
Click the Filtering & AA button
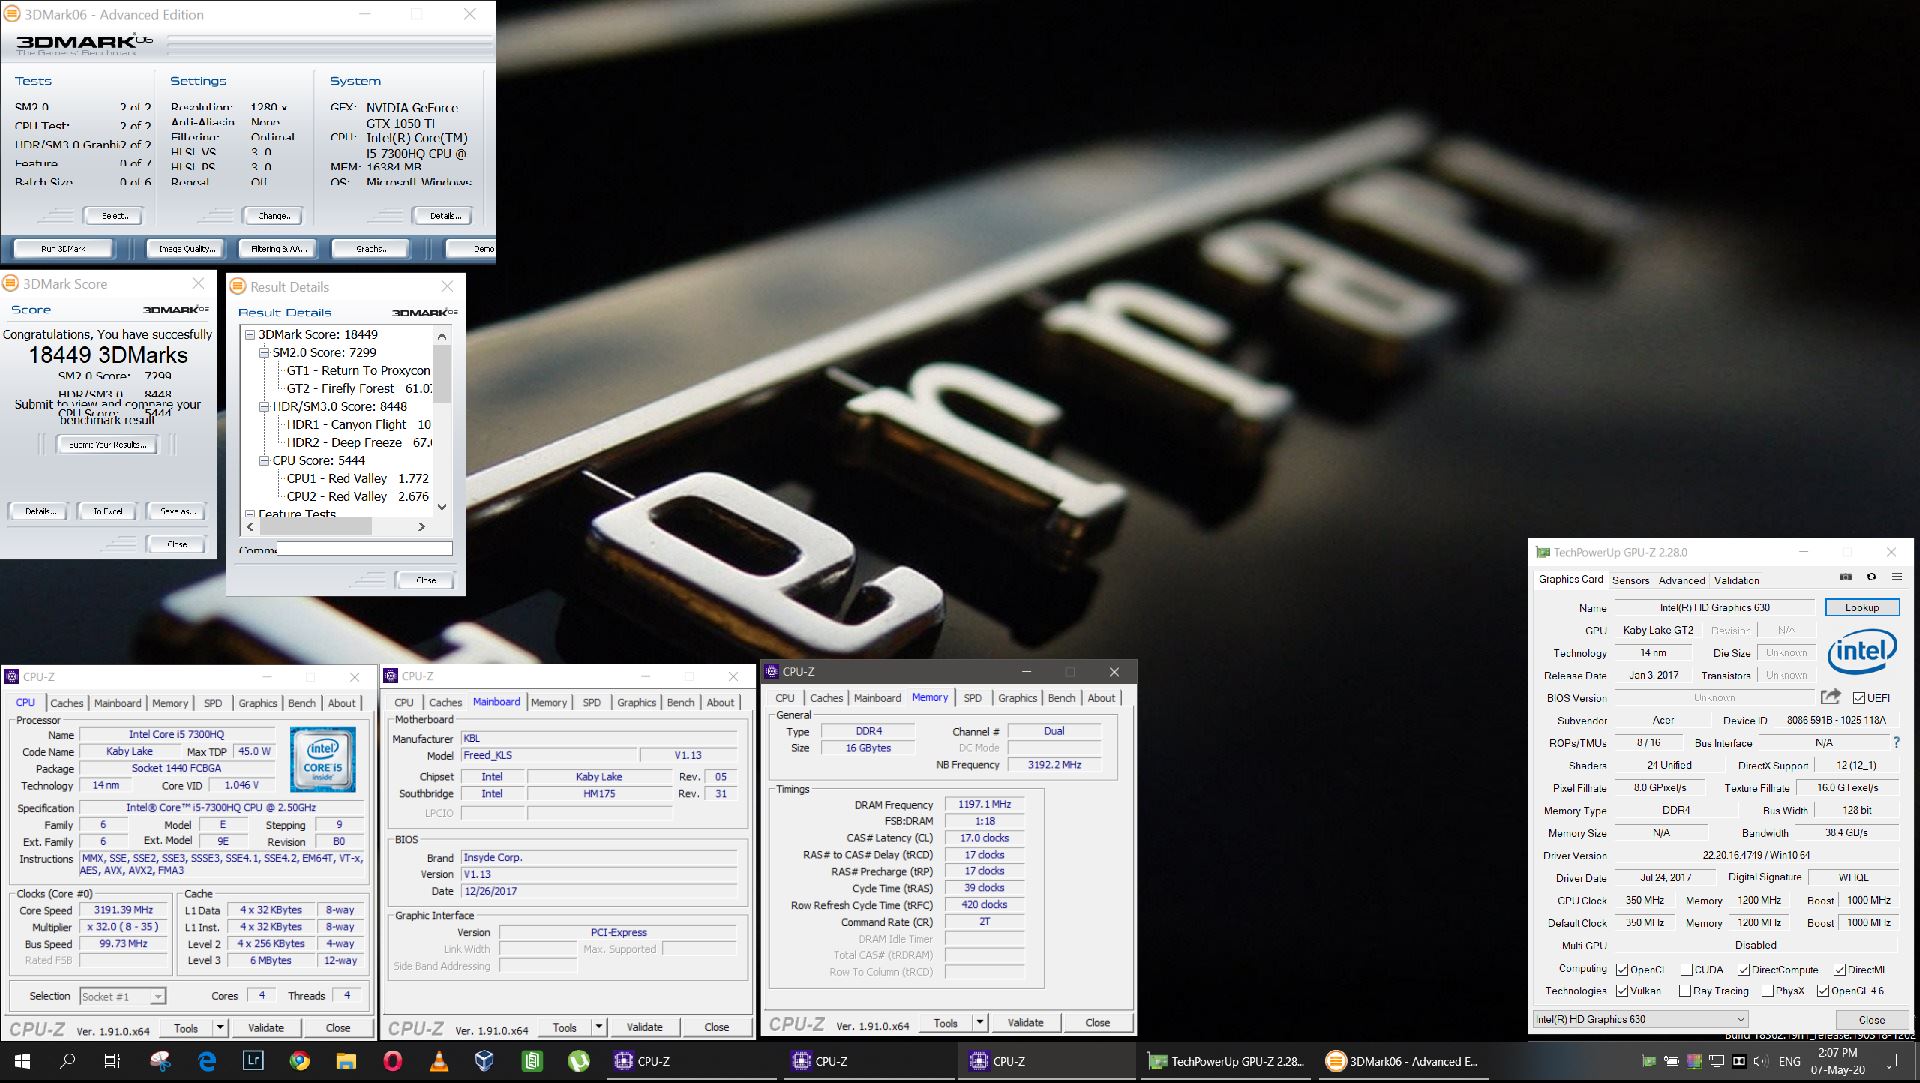tap(279, 248)
